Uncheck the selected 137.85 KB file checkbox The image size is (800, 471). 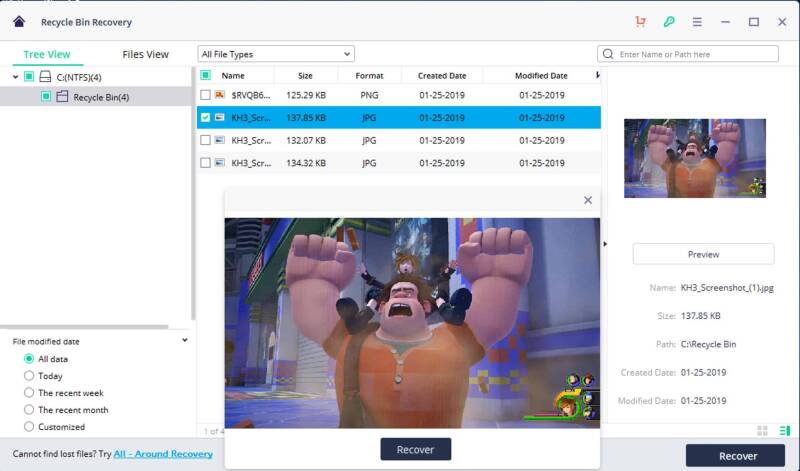205,117
